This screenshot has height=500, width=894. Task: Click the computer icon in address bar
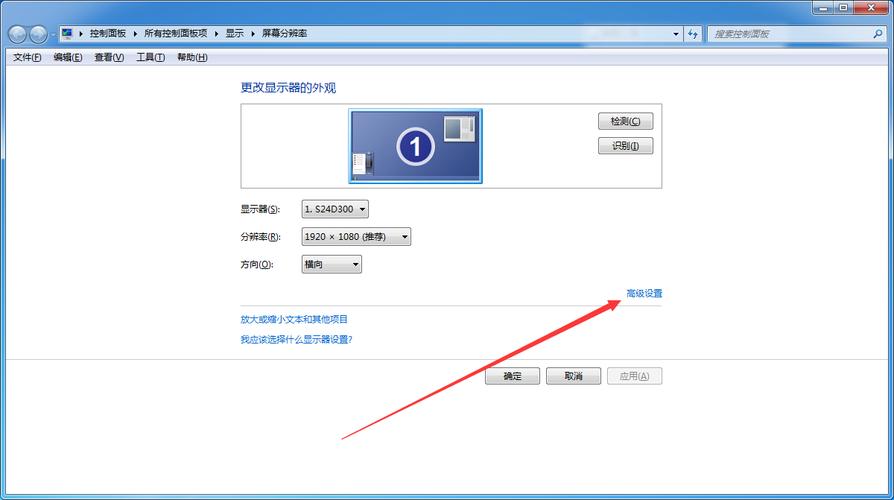[67, 34]
